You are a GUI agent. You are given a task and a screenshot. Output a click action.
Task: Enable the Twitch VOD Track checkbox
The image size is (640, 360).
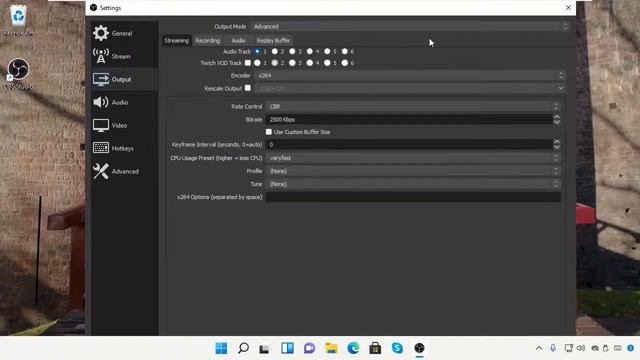248,63
